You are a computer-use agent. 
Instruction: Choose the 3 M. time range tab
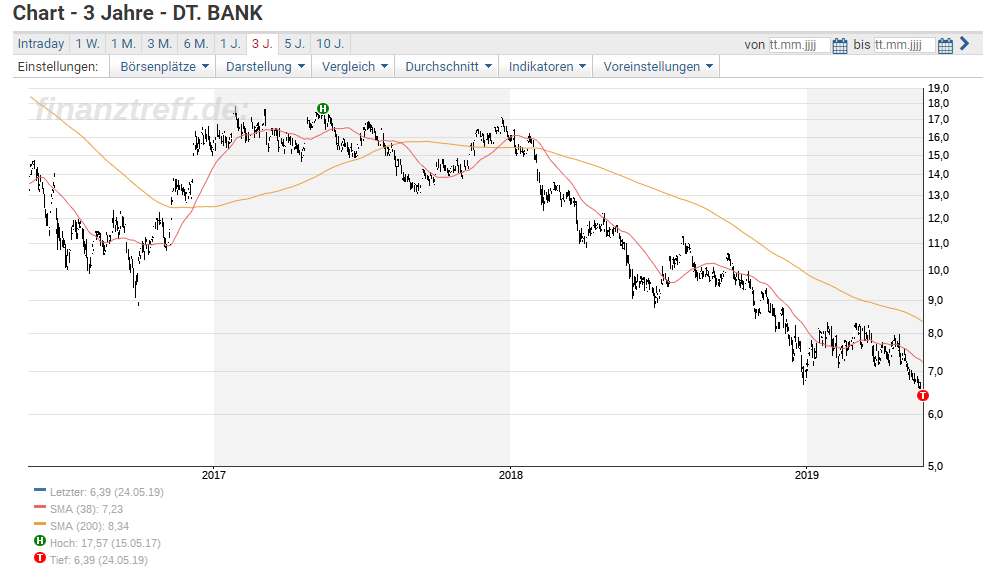point(160,44)
